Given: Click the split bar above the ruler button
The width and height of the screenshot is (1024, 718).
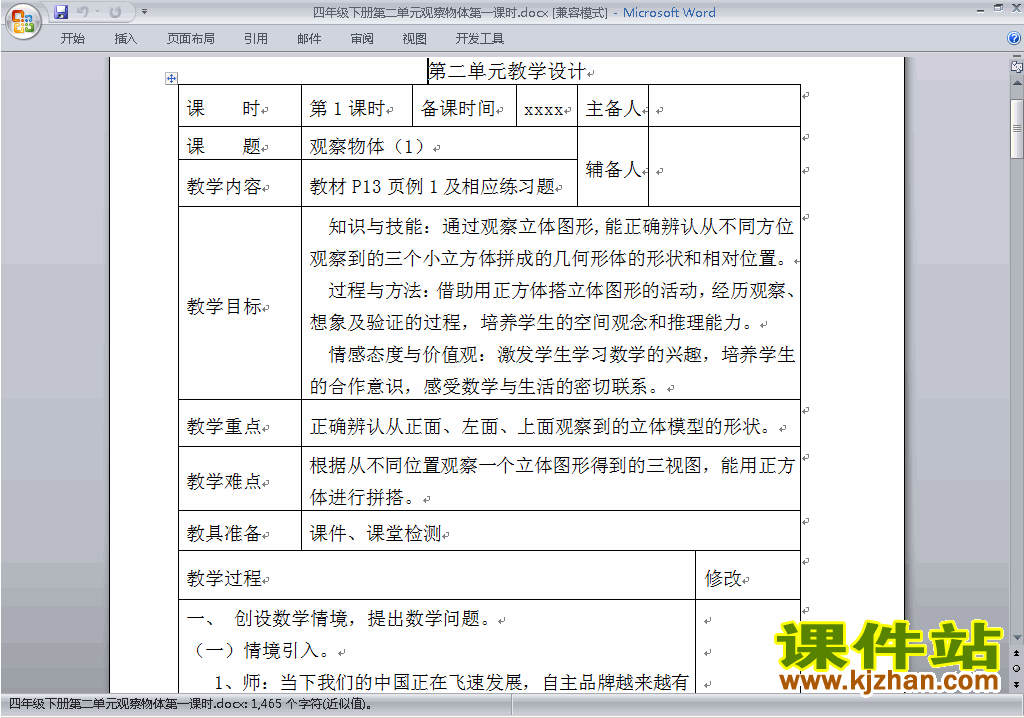Looking at the screenshot, I should pyautogui.click(x=1016, y=57).
